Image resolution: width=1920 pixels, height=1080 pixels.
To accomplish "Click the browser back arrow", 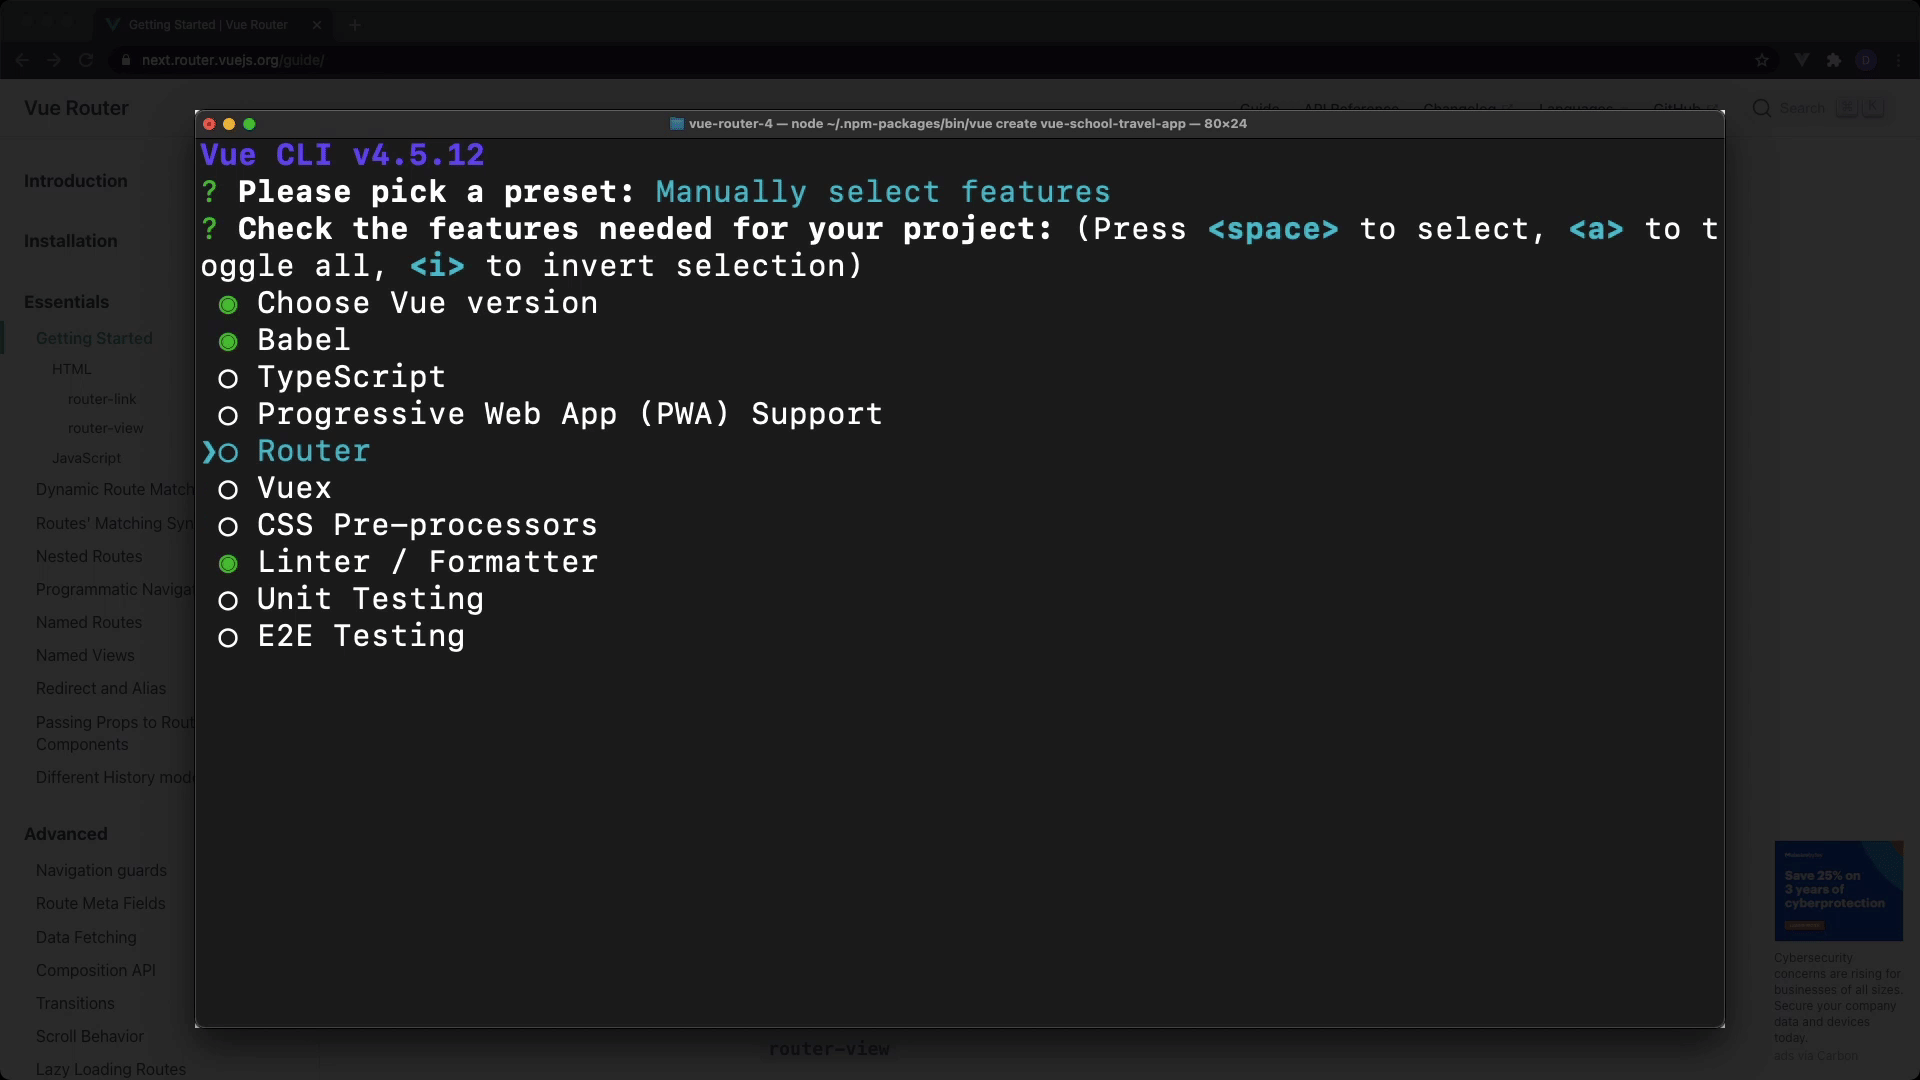I will 22,60.
